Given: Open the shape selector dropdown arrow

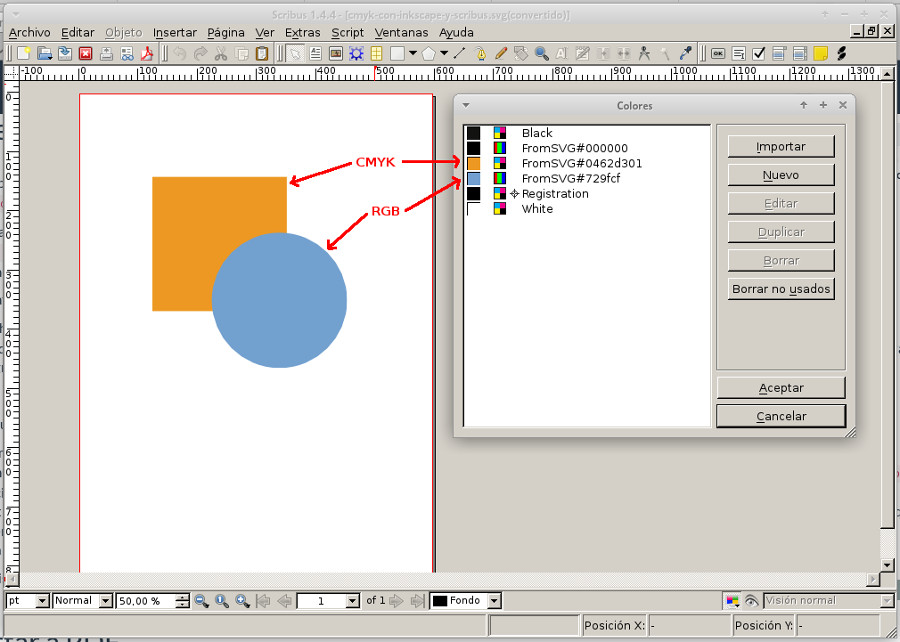Looking at the screenshot, I should (x=413, y=53).
